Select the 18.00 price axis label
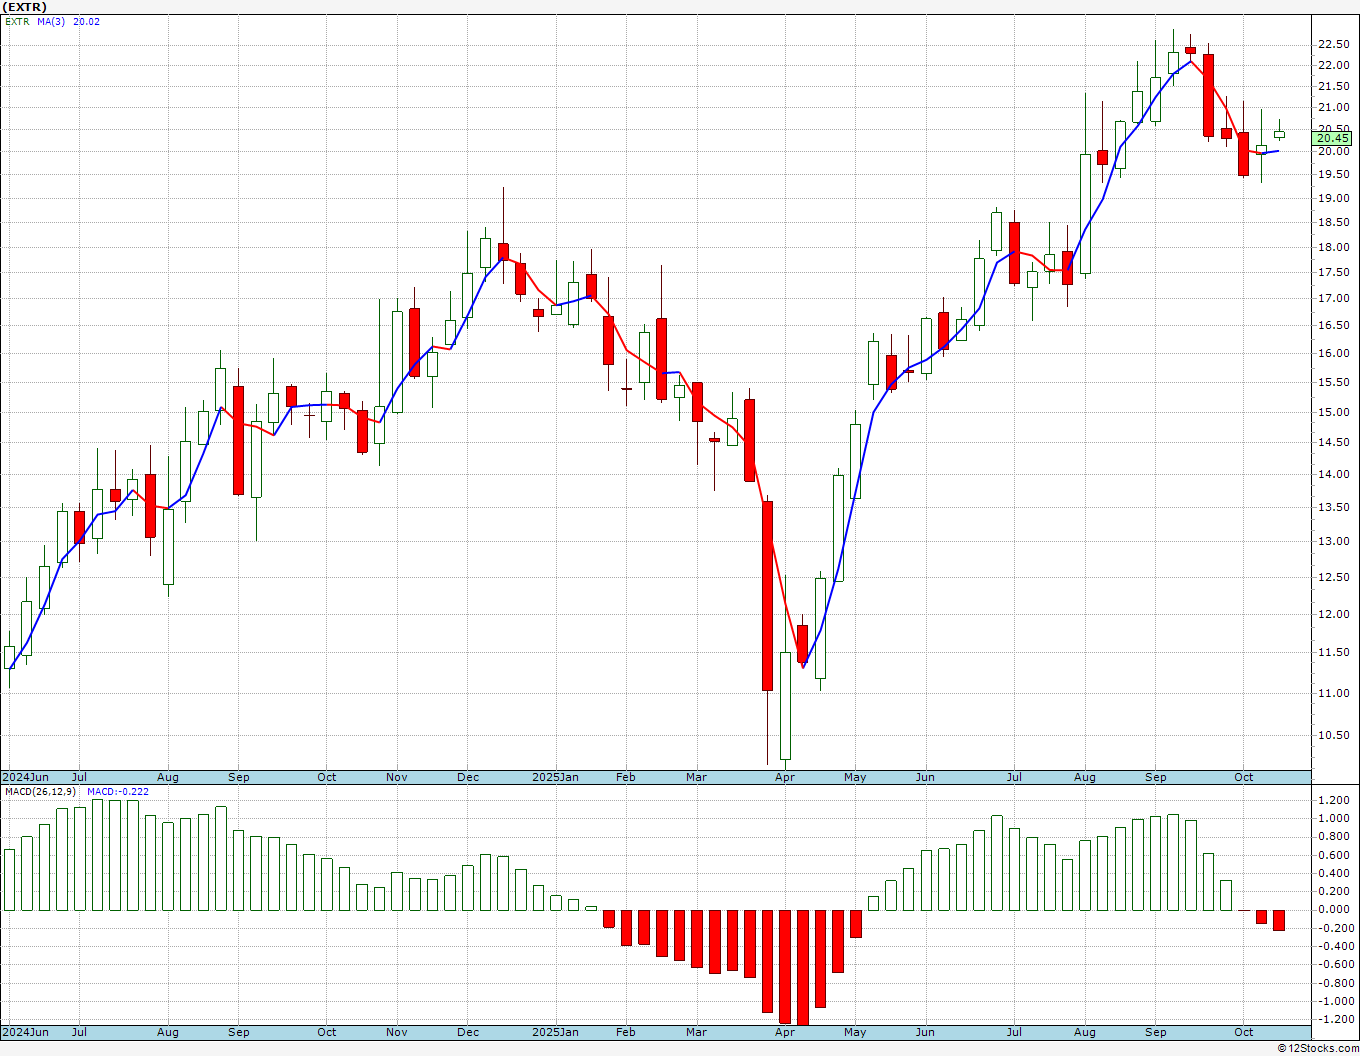The height and width of the screenshot is (1056, 1360). 1333,247
